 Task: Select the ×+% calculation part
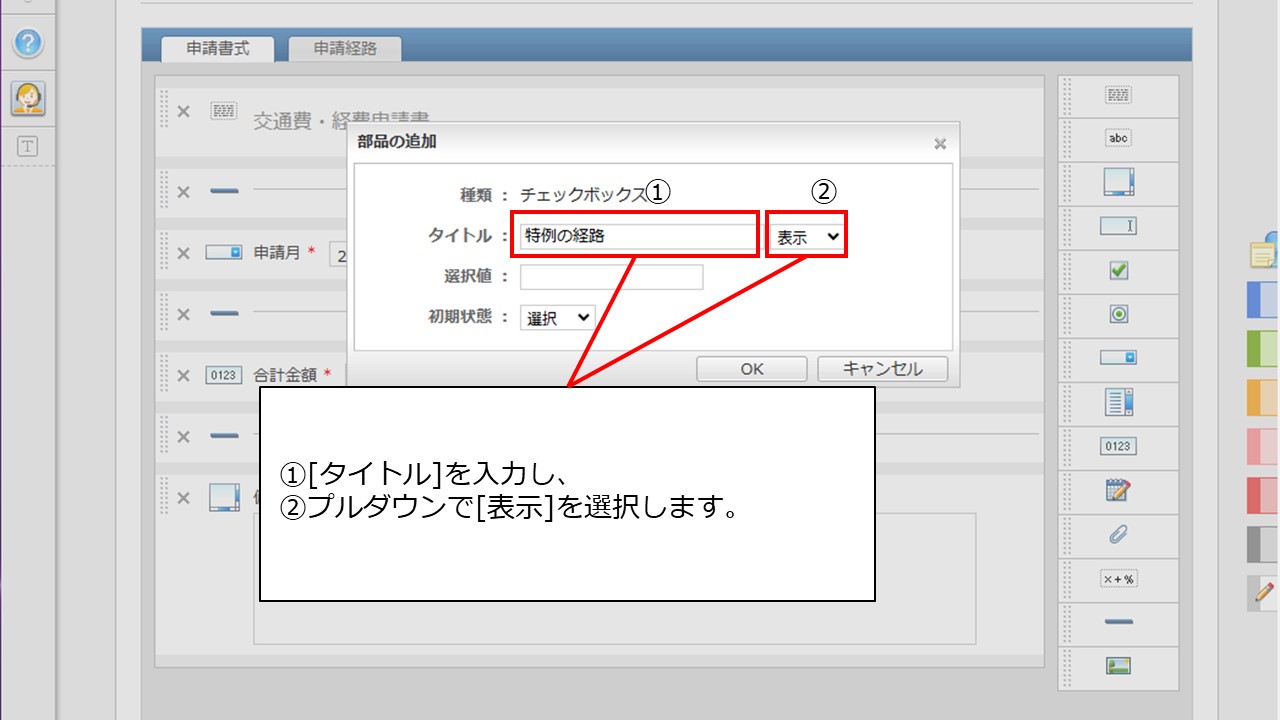pos(1118,579)
